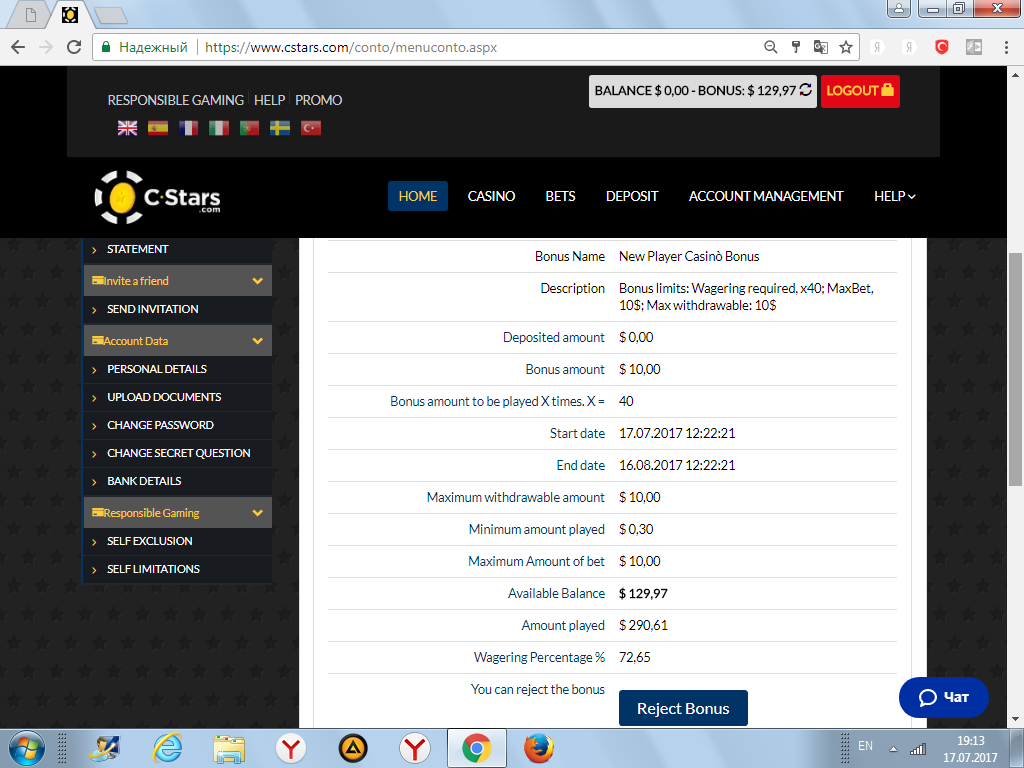This screenshot has width=1024, height=768.
Task: Switch language using the Spanish flag
Action: pyautogui.click(x=158, y=128)
